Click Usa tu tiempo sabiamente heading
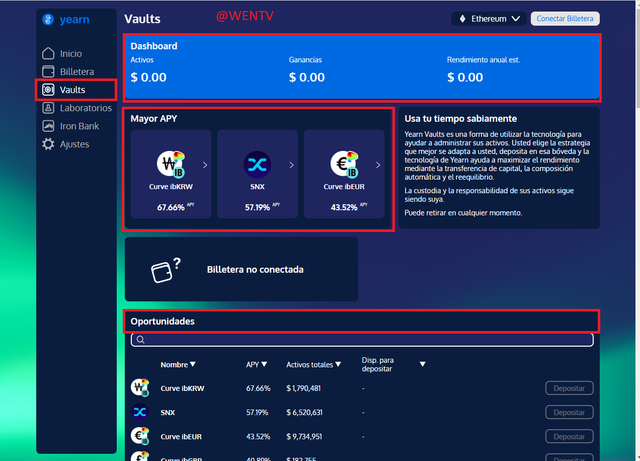640x461 pixels. pyautogui.click(x=461, y=119)
